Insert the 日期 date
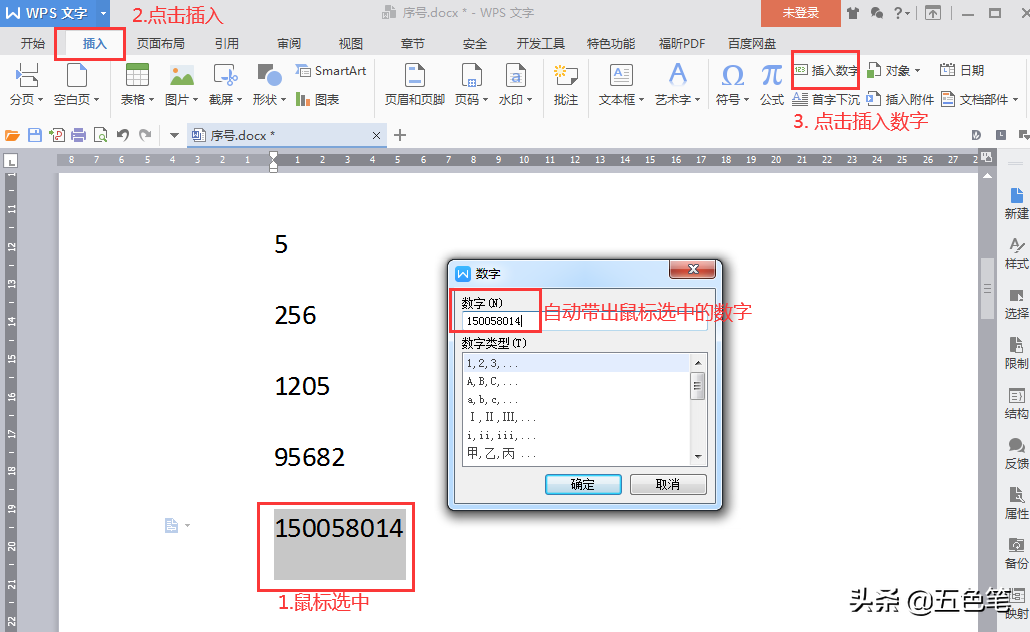This screenshot has height=632, width=1030. 962,70
